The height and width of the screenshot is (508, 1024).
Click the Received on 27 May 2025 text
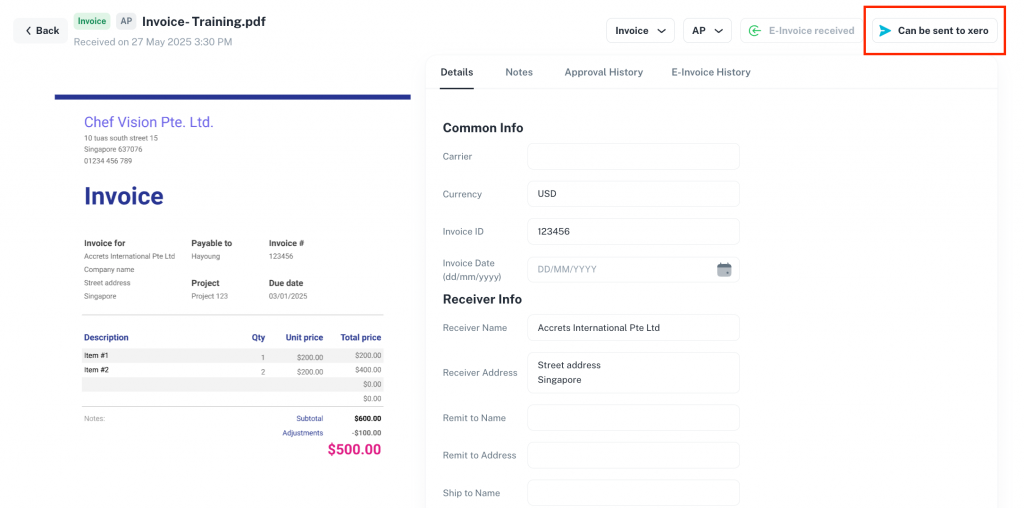click(153, 42)
